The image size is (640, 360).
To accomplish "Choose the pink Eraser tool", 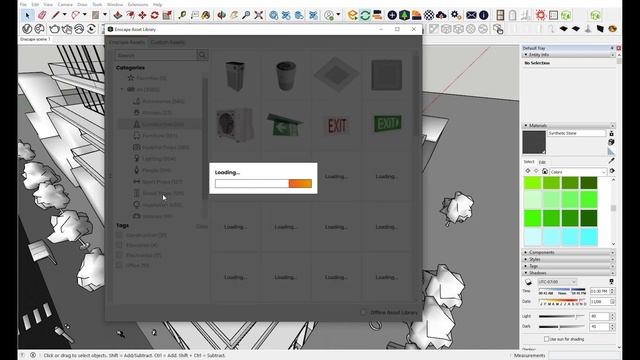I will click(x=41, y=16).
